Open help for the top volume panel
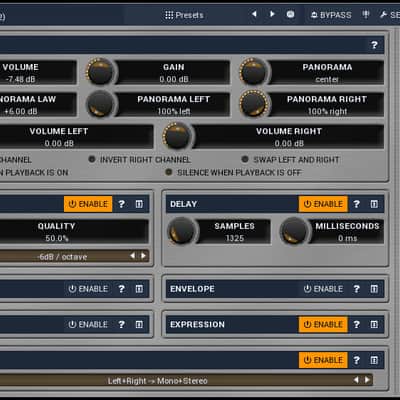This screenshot has height=400, width=400. tap(374, 45)
